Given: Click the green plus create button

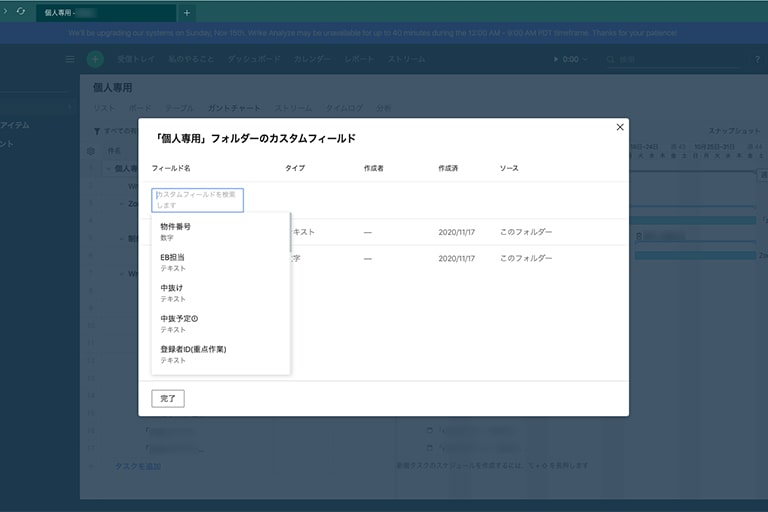Looking at the screenshot, I should [95, 60].
